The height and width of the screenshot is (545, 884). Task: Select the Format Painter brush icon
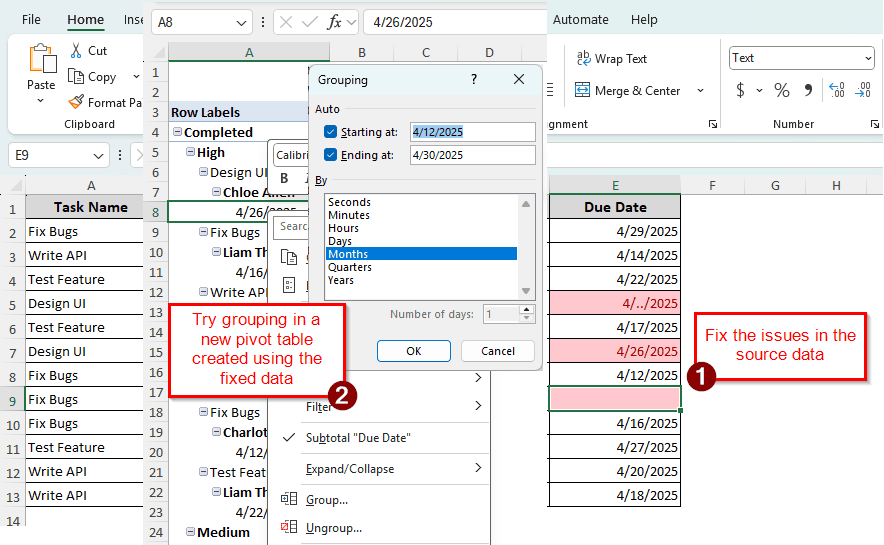tap(76, 102)
